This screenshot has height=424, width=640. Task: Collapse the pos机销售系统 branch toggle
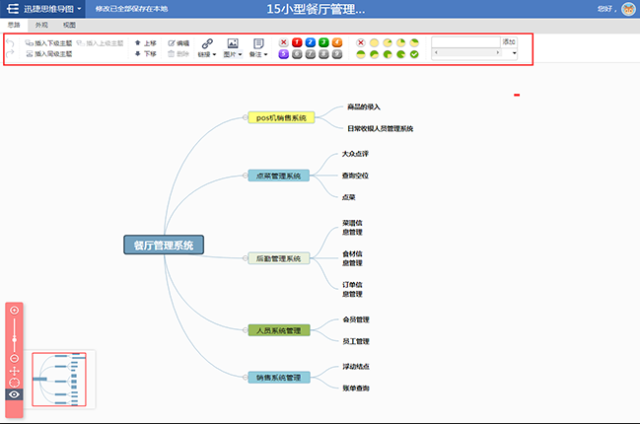(x=245, y=118)
